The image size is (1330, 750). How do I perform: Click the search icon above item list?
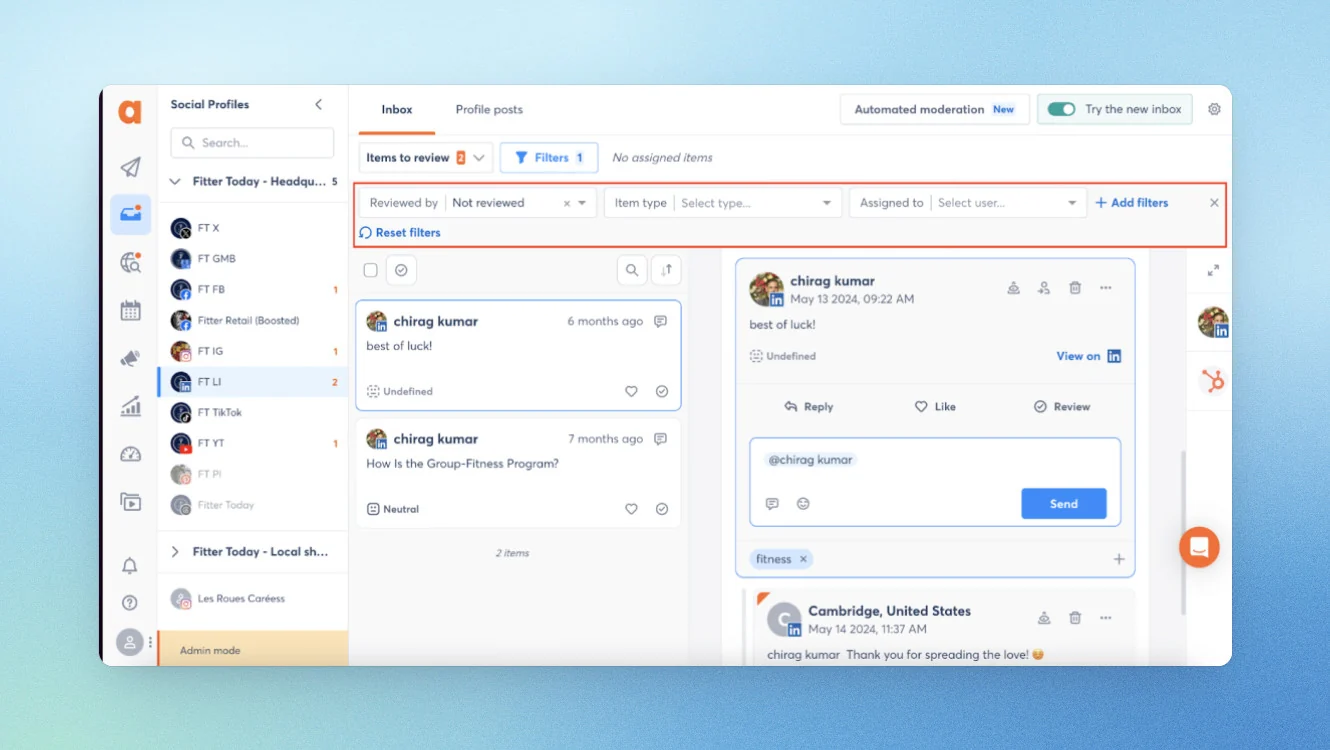click(x=632, y=270)
